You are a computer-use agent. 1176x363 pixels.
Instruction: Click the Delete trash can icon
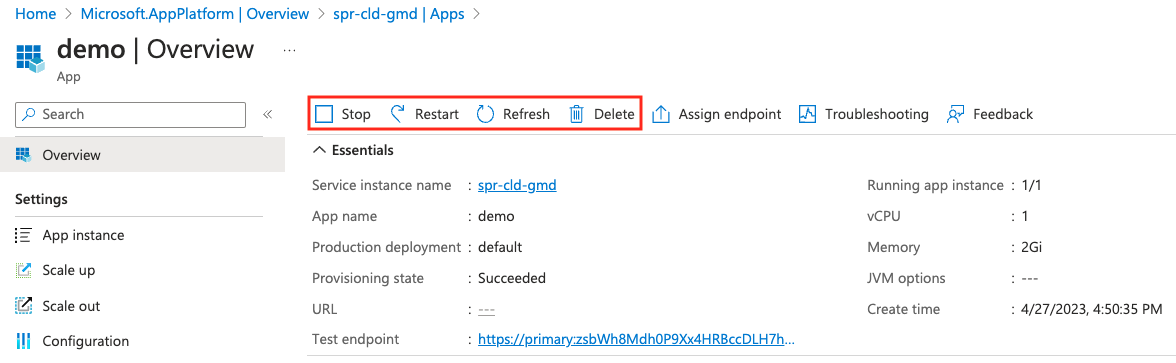point(577,114)
